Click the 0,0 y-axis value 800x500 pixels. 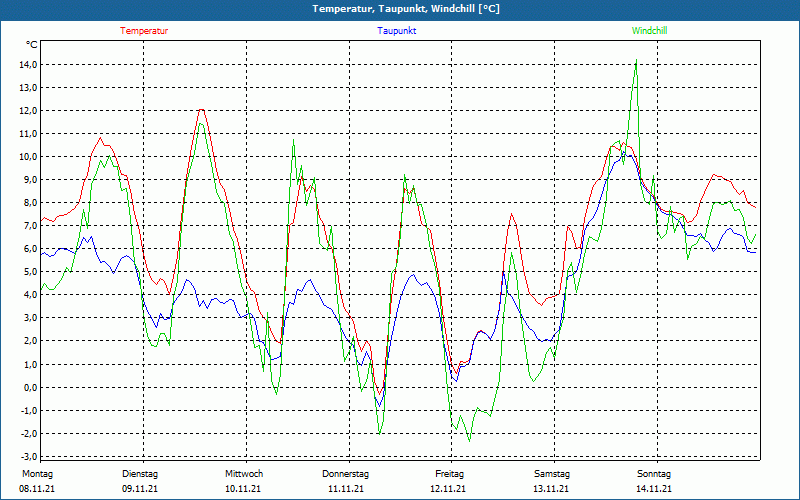(x=29, y=387)
